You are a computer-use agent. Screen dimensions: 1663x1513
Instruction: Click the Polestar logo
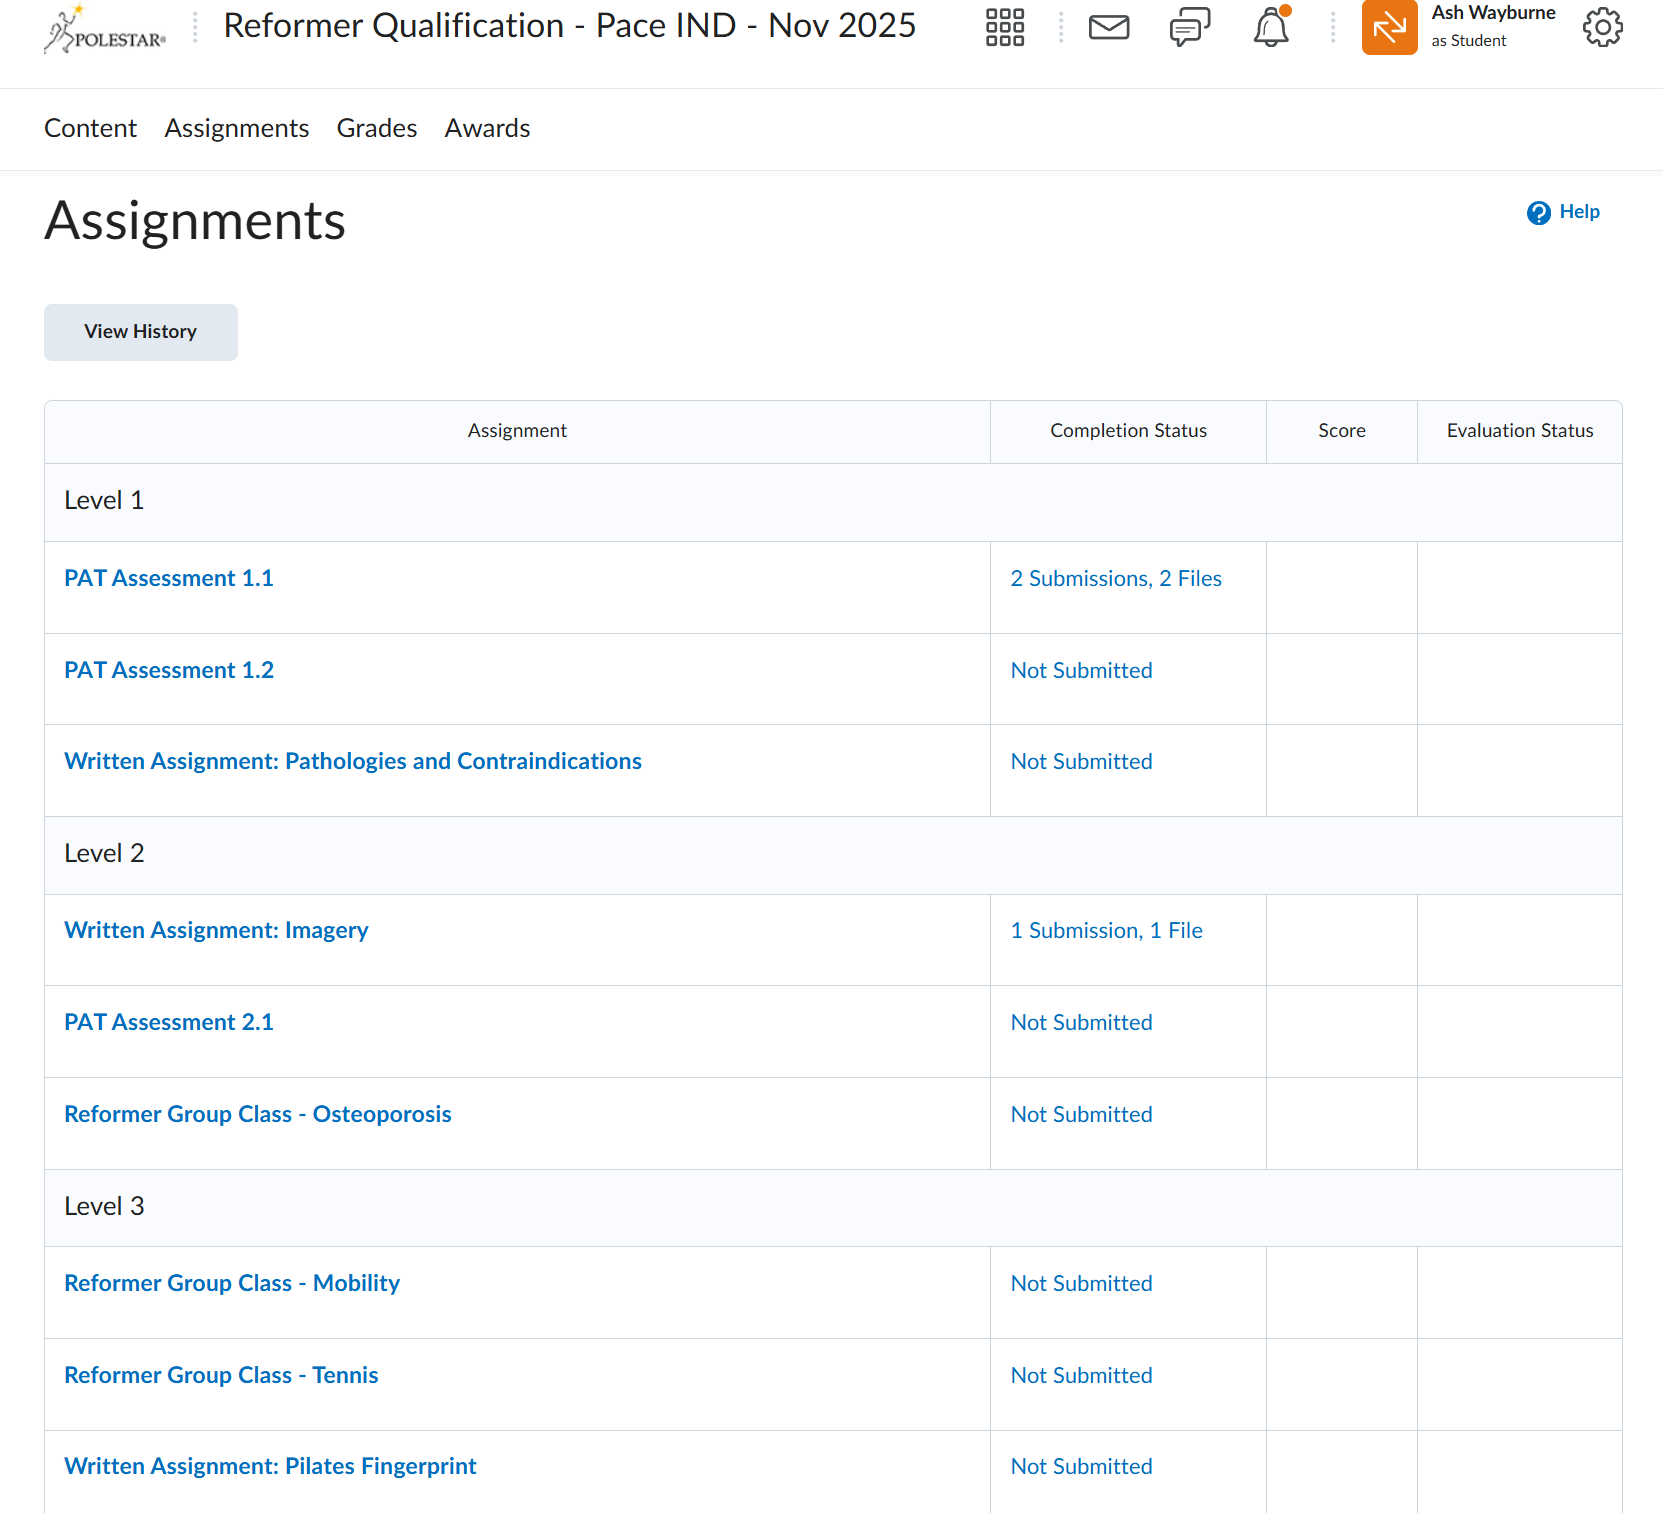105,29
